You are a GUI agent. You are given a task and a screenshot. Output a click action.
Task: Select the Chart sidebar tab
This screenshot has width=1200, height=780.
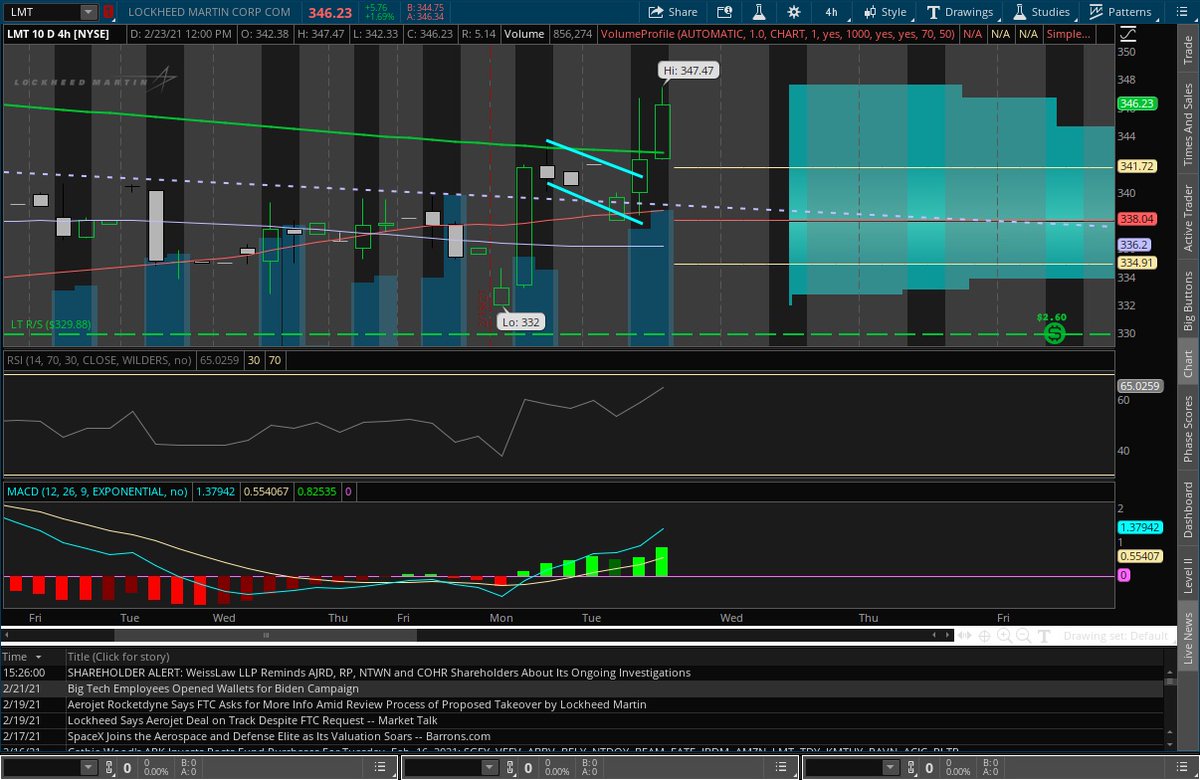click(x=1188, y=363)
